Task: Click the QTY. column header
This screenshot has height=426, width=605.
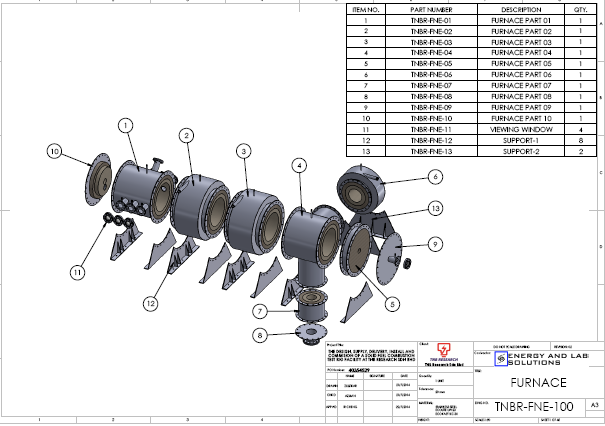Action: point(580,9)
